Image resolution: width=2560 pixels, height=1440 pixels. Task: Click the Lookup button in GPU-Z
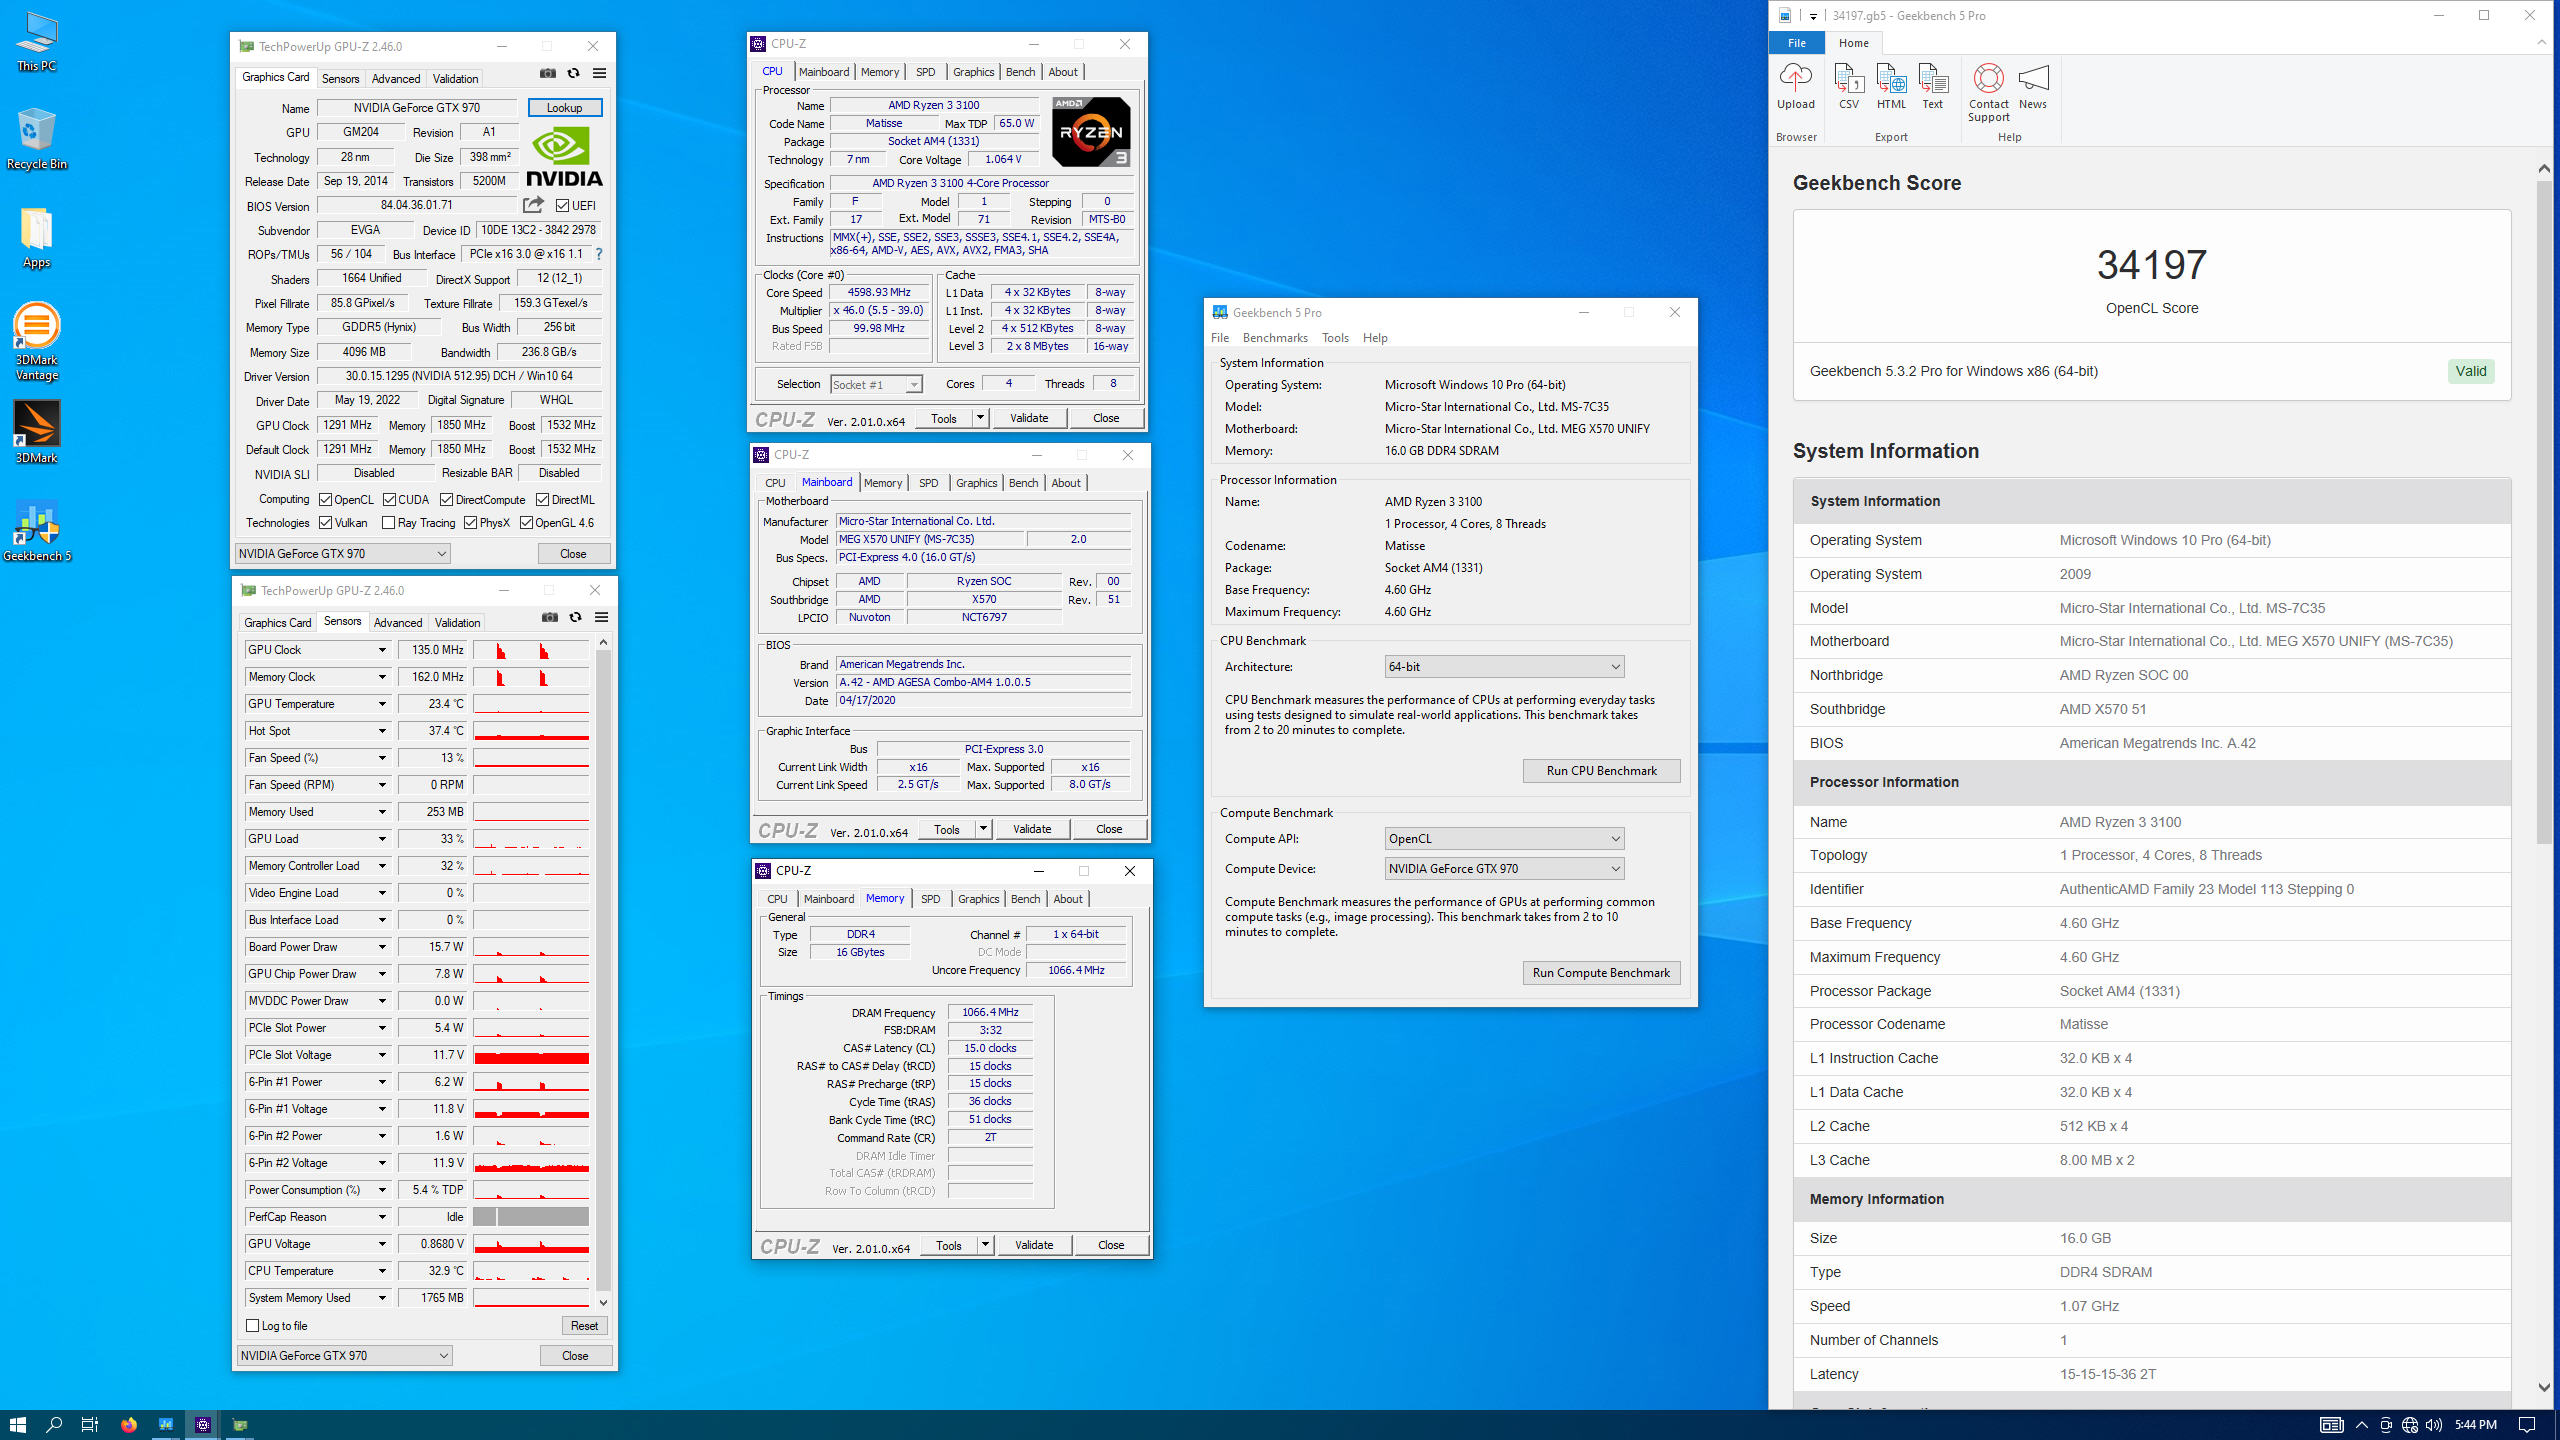[x=564, y=108]
